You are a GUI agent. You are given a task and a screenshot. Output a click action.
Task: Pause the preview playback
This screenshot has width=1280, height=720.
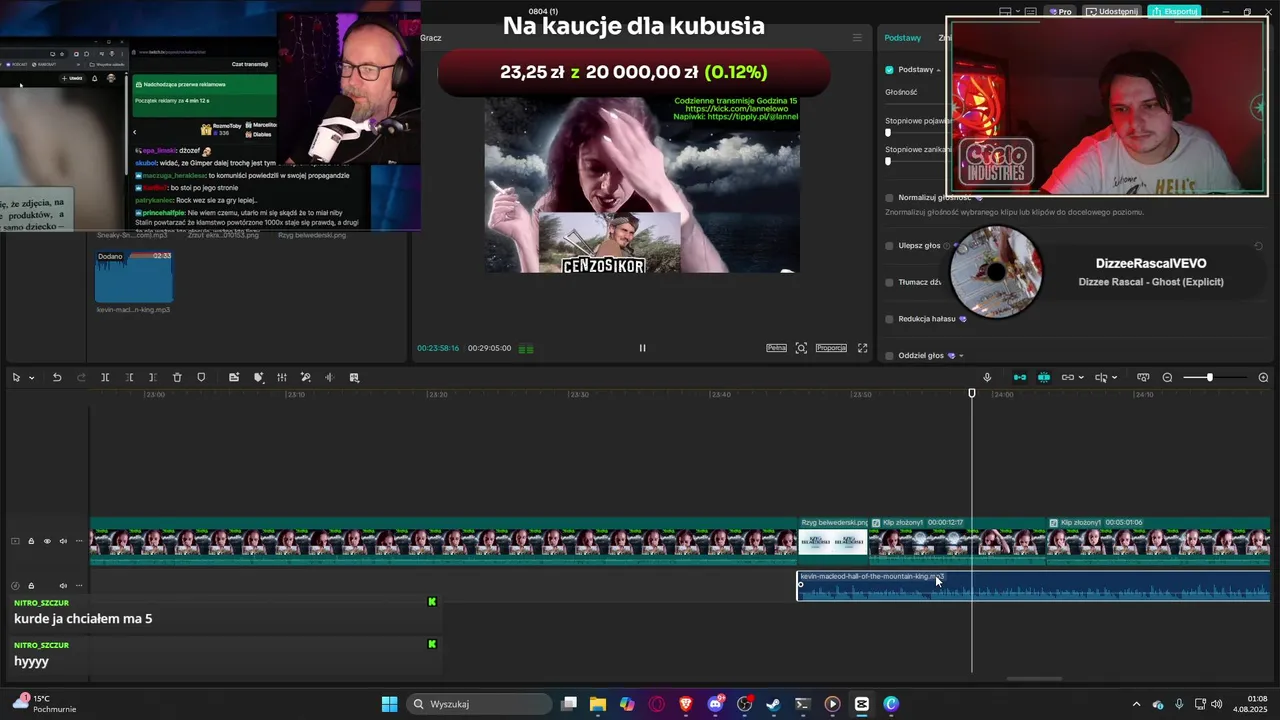click(642, 348)
